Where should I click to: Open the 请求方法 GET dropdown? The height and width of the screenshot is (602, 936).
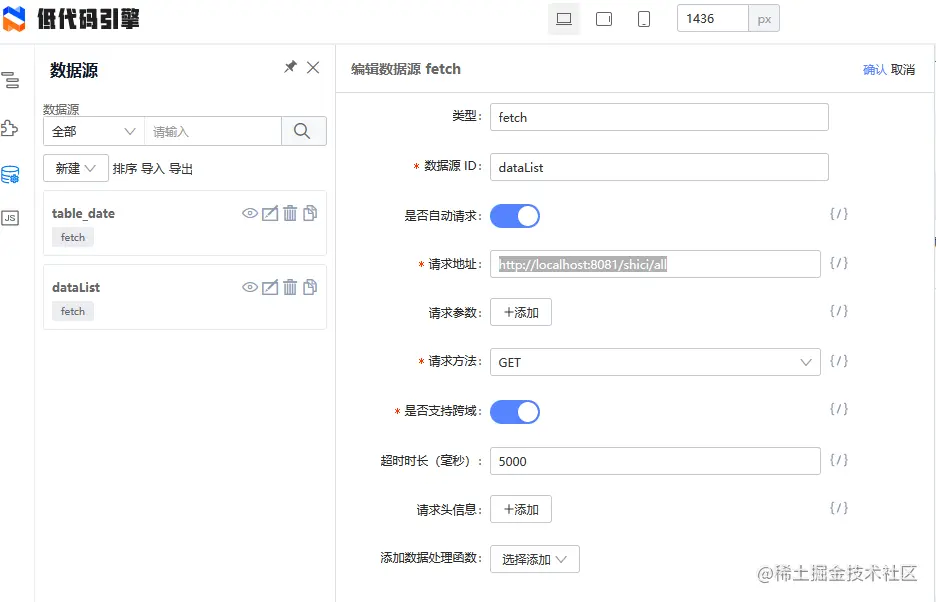655,361
